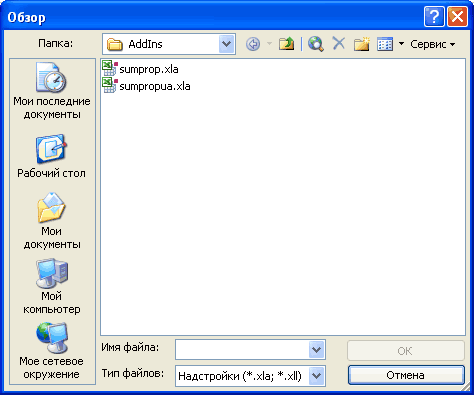Open the AddIns folder dropdown (Папка)
474x395 pixels.
[x=226, y=44]
